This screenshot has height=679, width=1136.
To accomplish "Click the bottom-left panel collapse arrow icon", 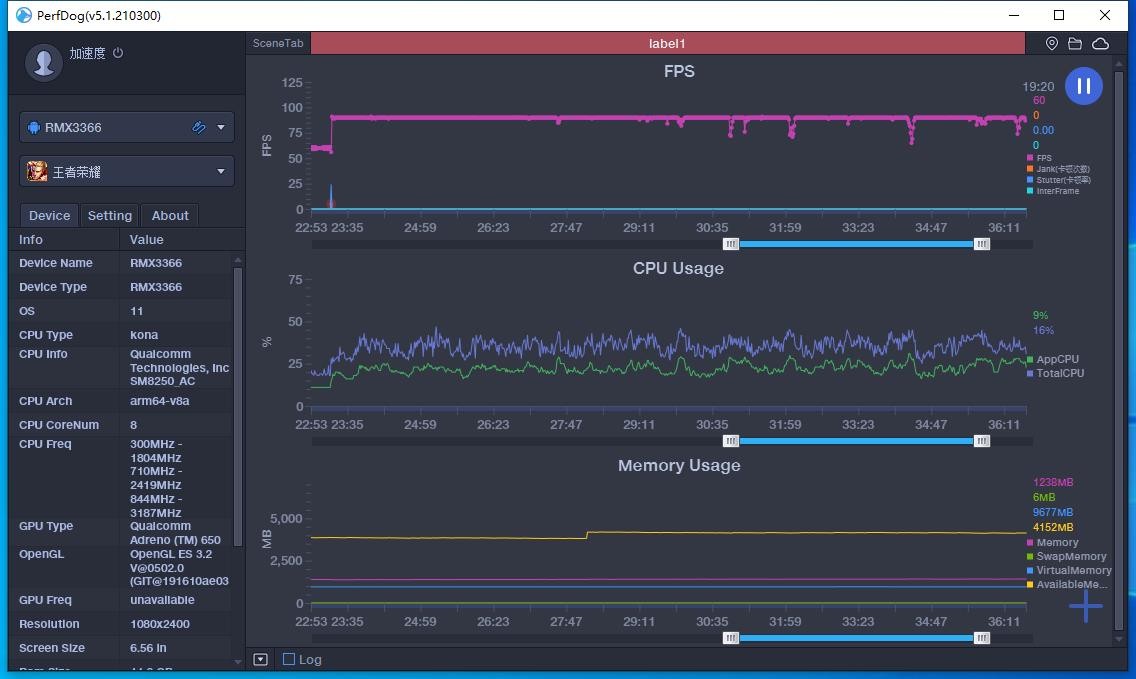I will (261, 659).
